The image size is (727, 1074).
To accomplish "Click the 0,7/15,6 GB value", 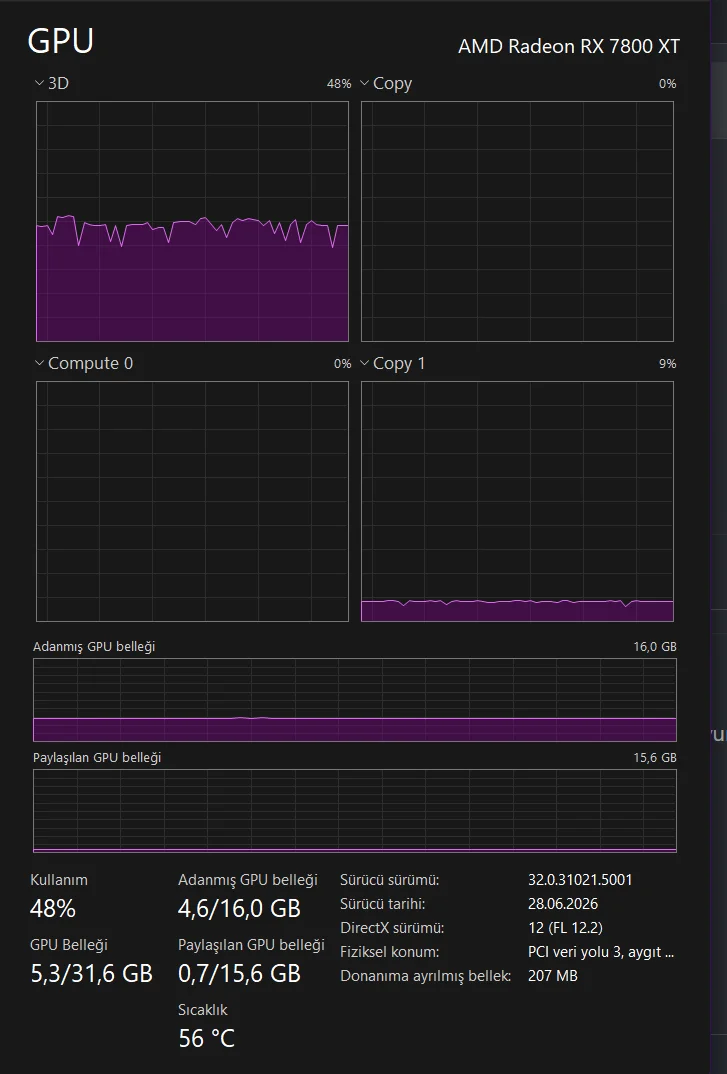I will [x=239, y=974].
